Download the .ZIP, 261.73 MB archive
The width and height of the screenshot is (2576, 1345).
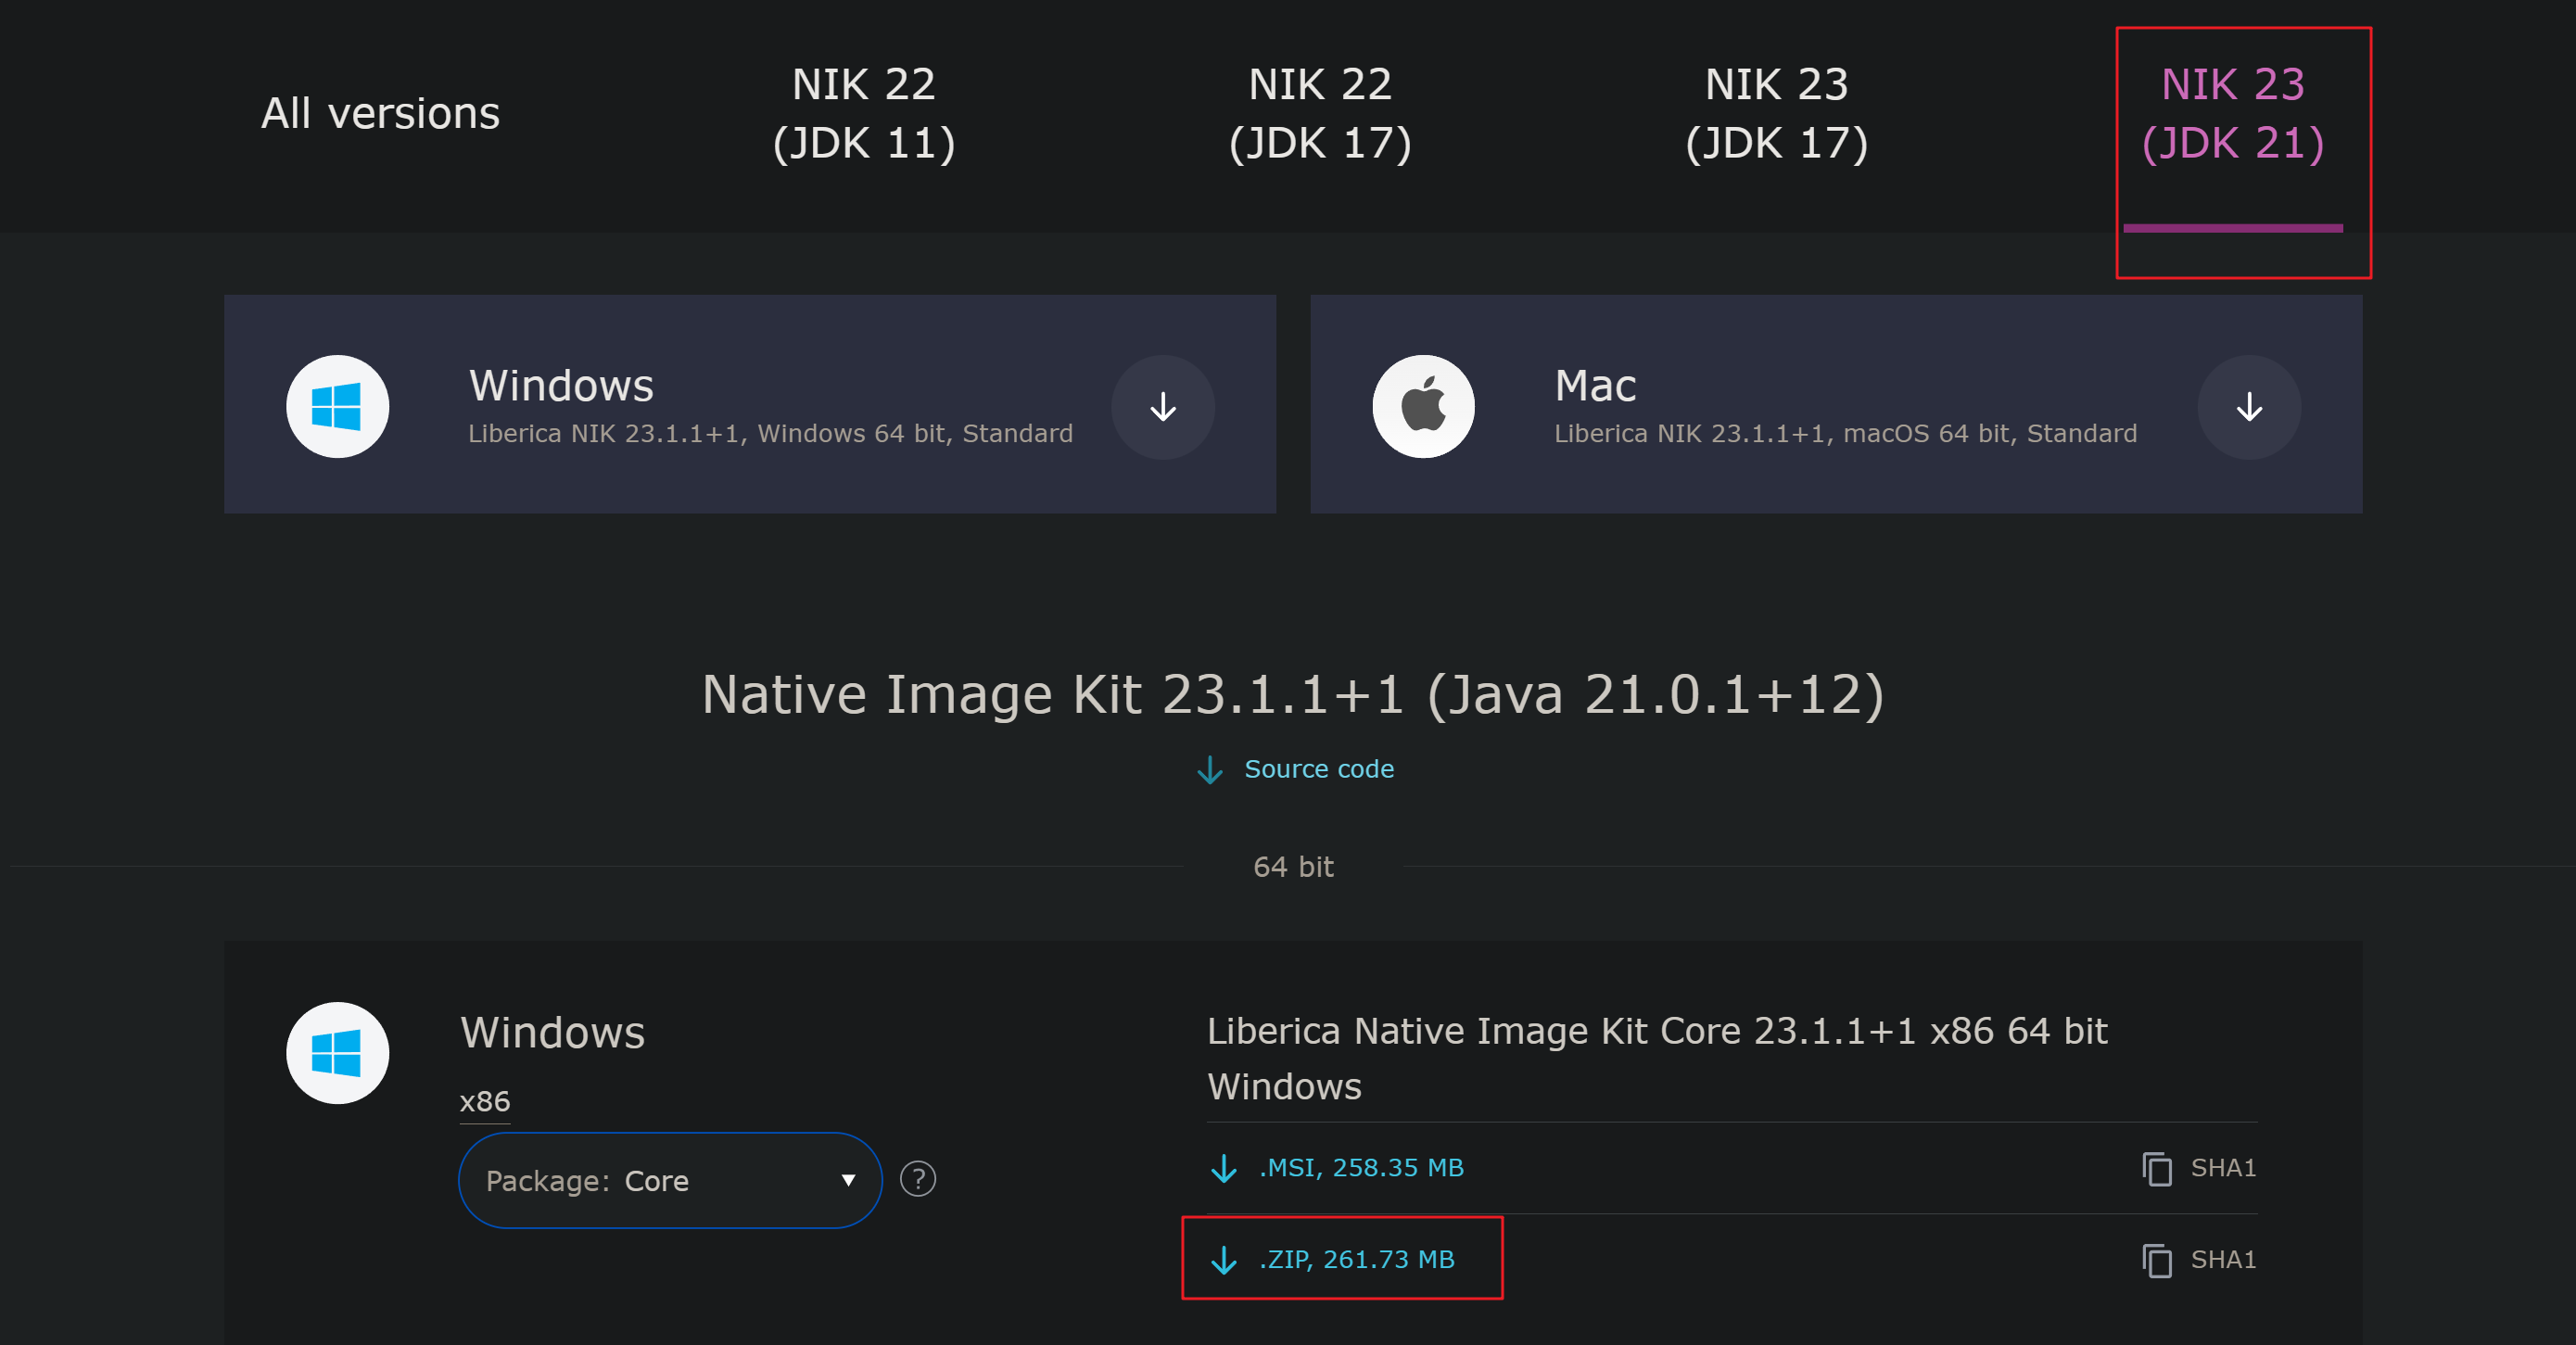tap(1357, 1259)
